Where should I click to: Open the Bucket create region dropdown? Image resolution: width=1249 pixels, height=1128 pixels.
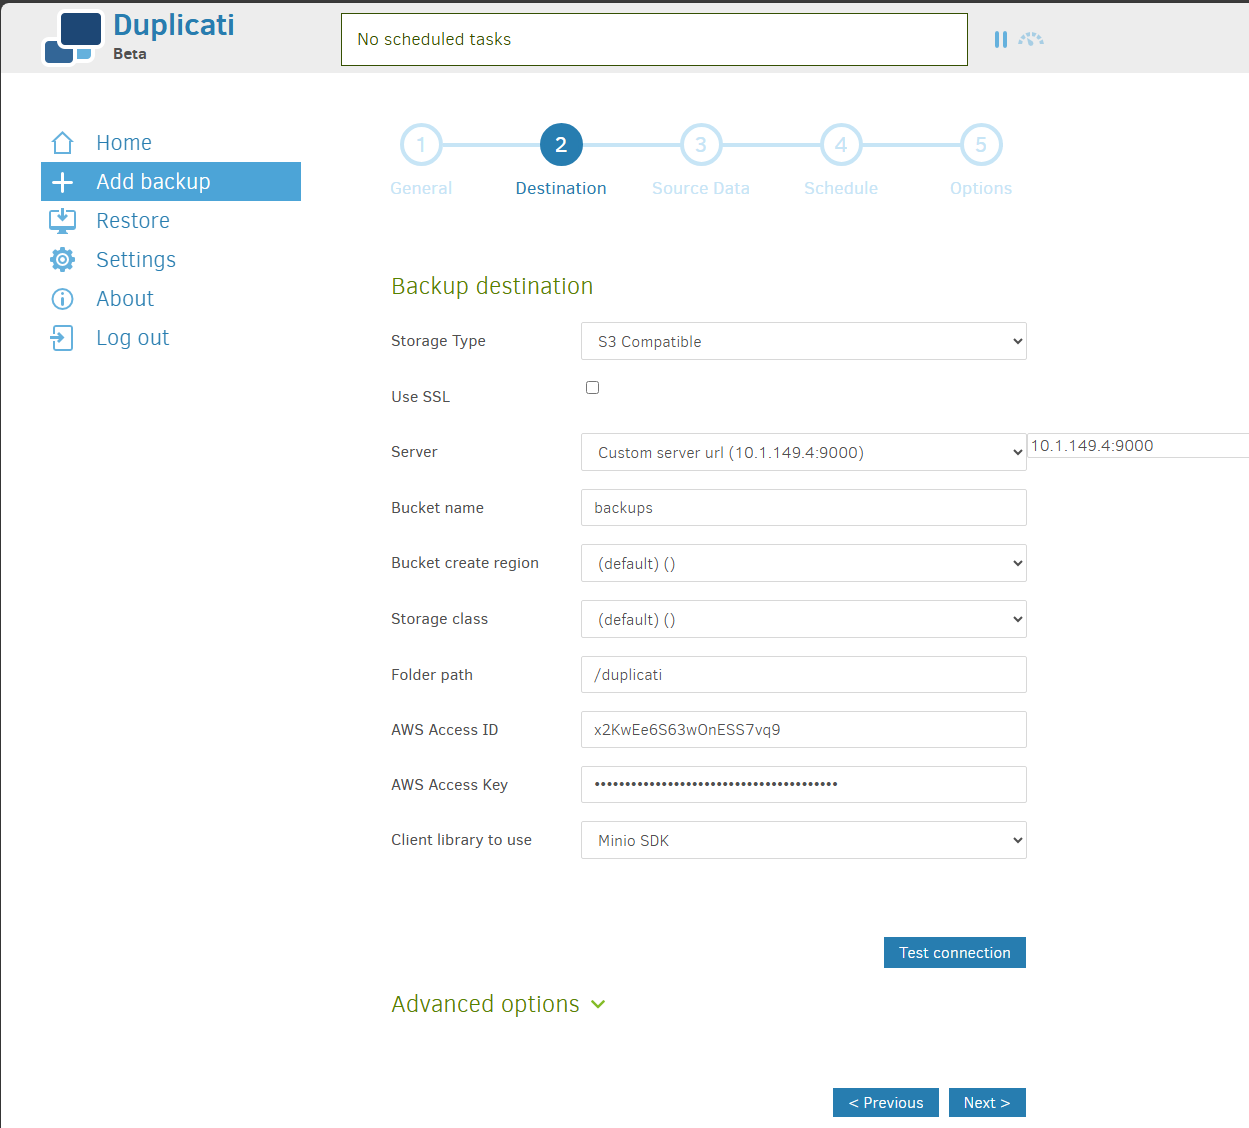pos(803,563)
